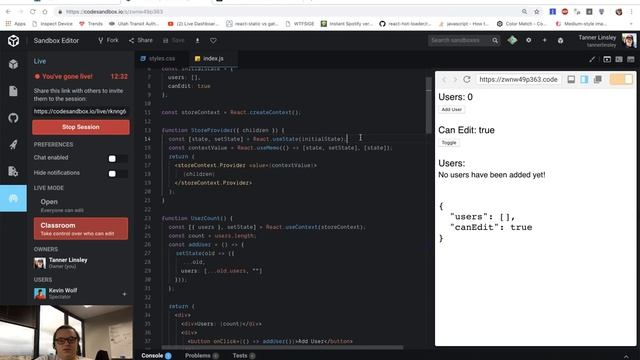Add Kevin Wolf as editor with plus

coord(124,294)
